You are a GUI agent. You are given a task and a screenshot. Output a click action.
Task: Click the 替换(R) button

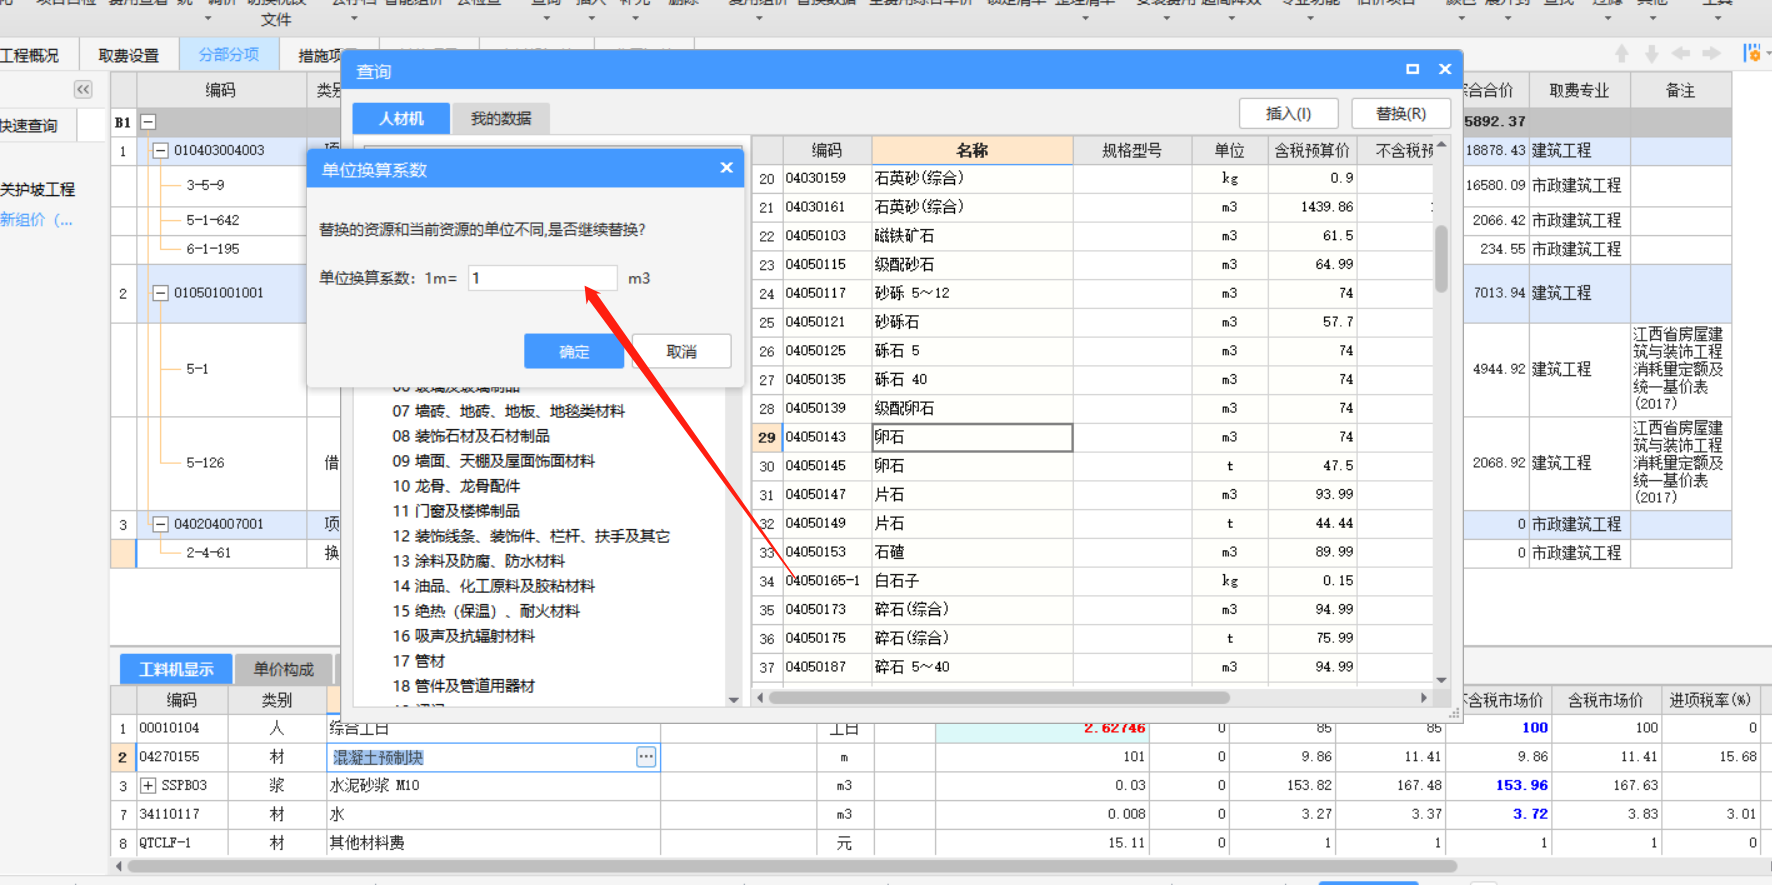pyautogui.click(x=1401, y=114)
